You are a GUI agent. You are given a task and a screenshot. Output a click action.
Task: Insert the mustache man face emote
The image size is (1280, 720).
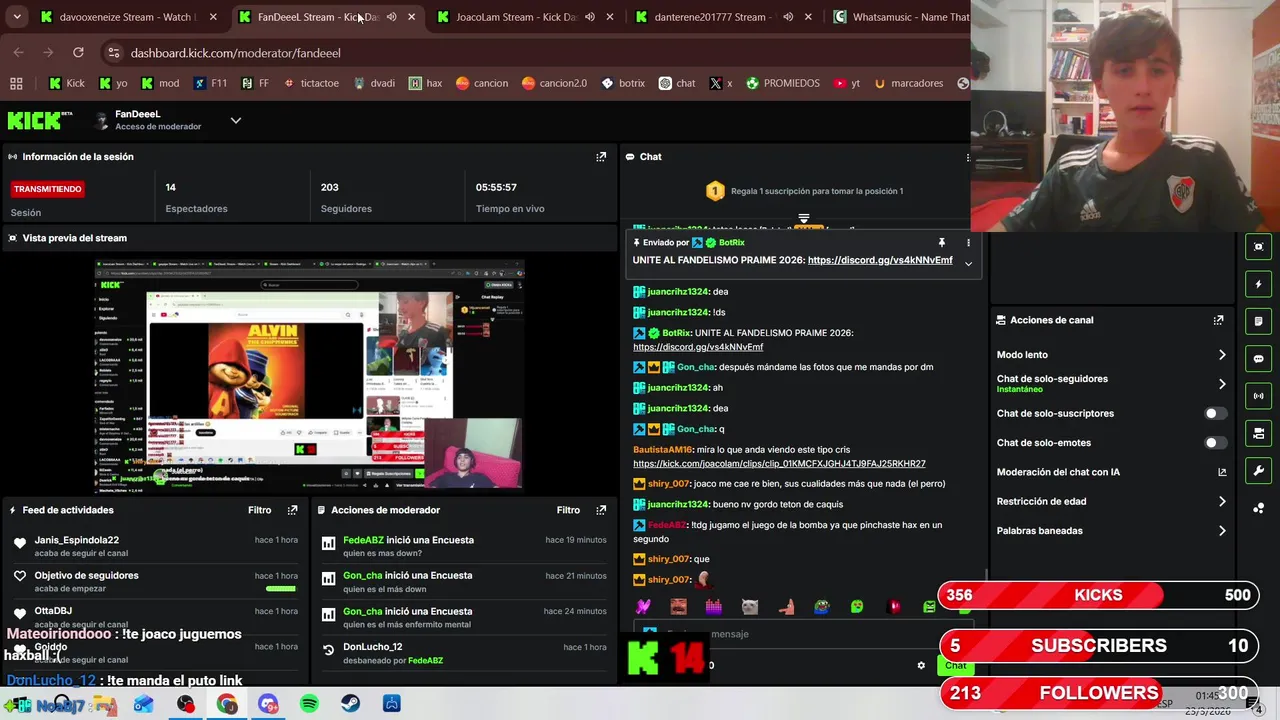(x=679, y=606)
